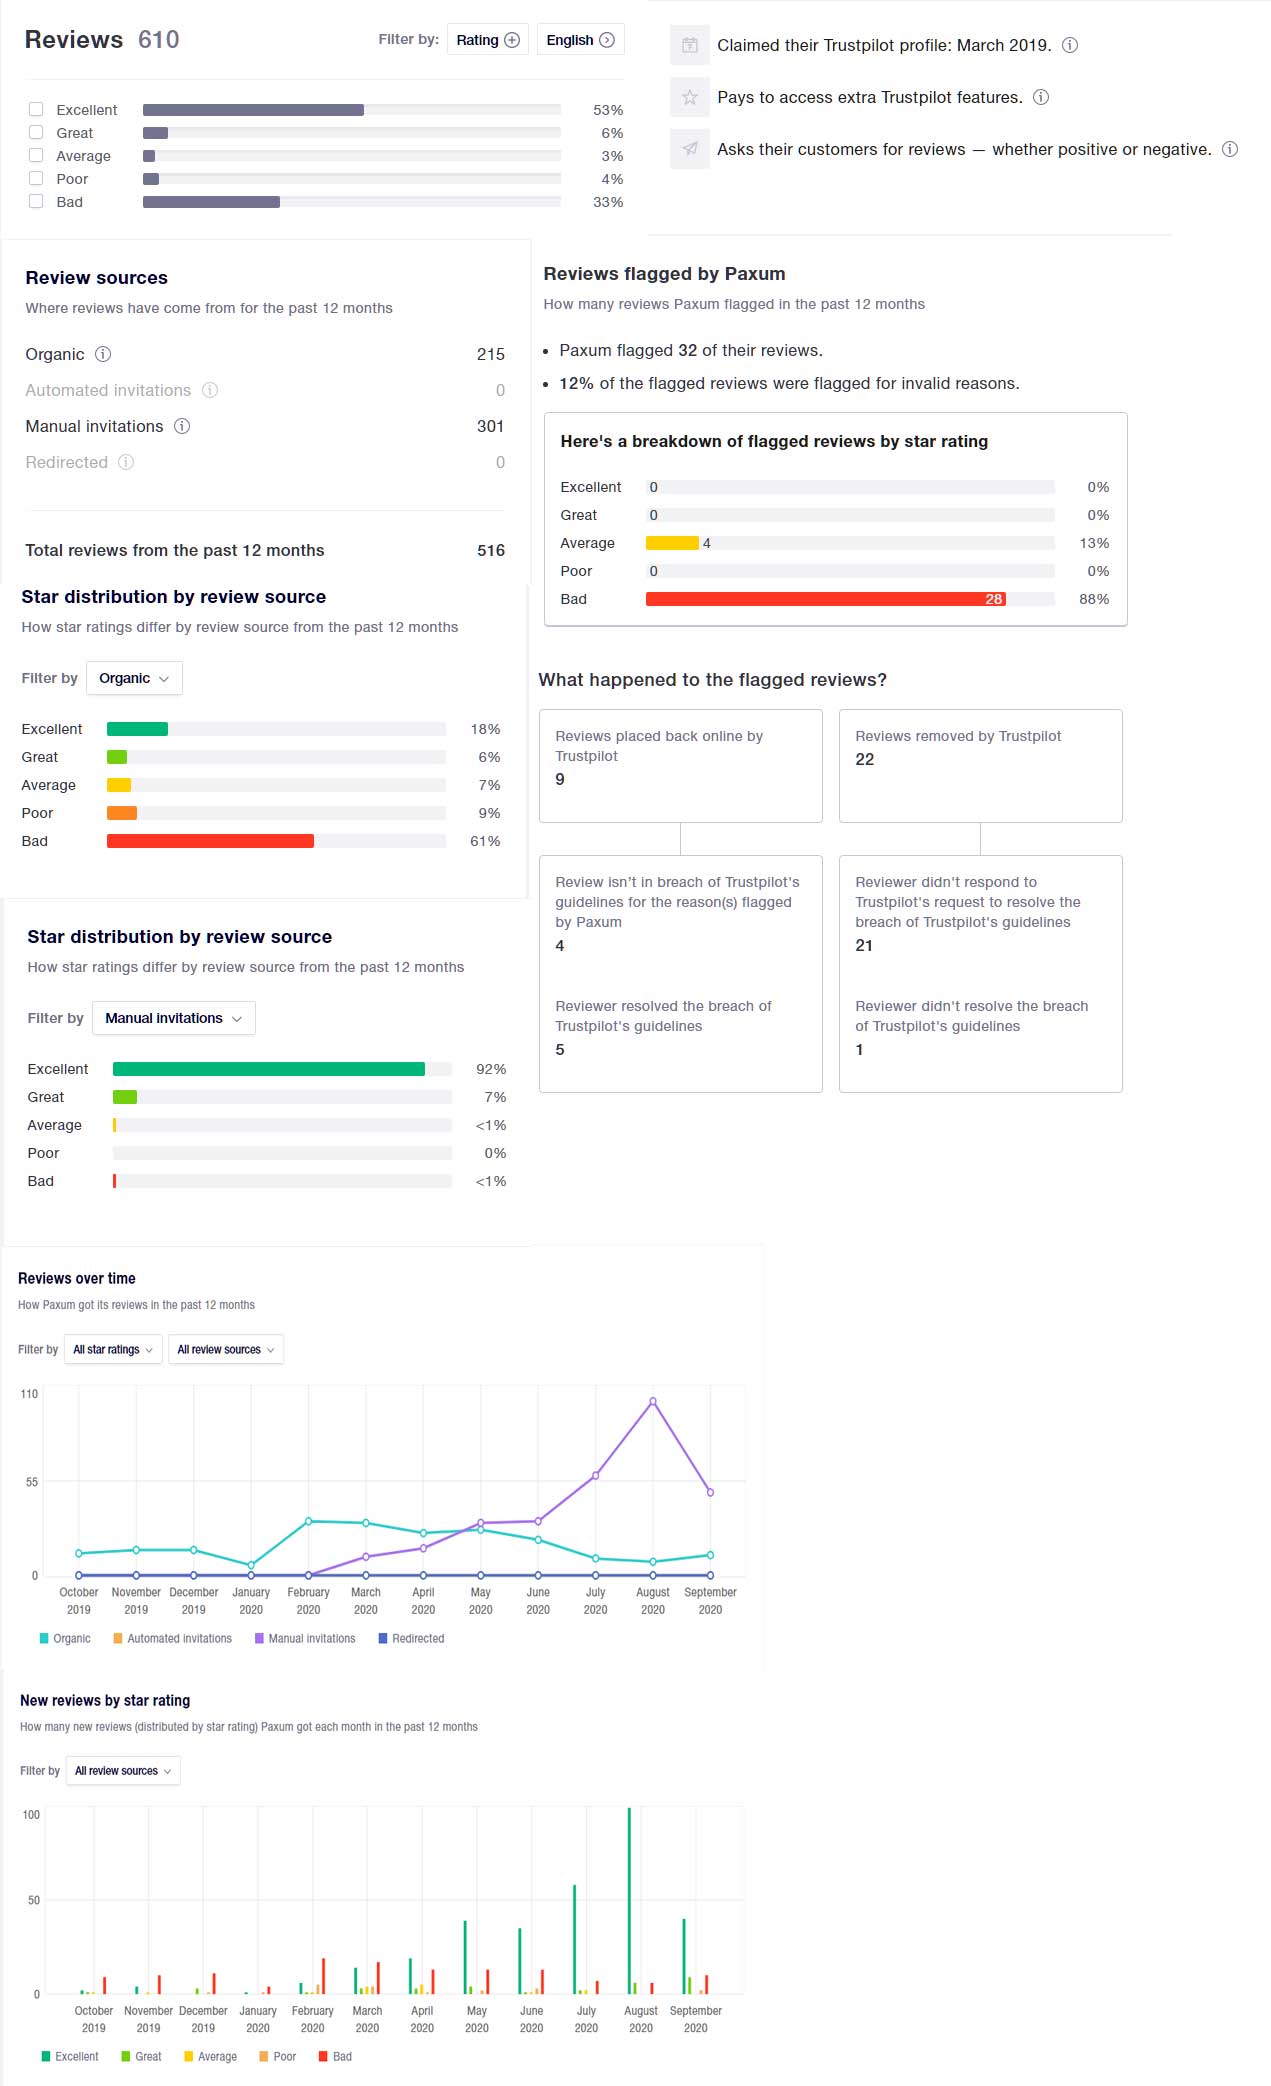This screenshot has height=2086, width=1271.
Task: Click the "Total reviews from the past 12 months" text
Action: coord(175,550)
